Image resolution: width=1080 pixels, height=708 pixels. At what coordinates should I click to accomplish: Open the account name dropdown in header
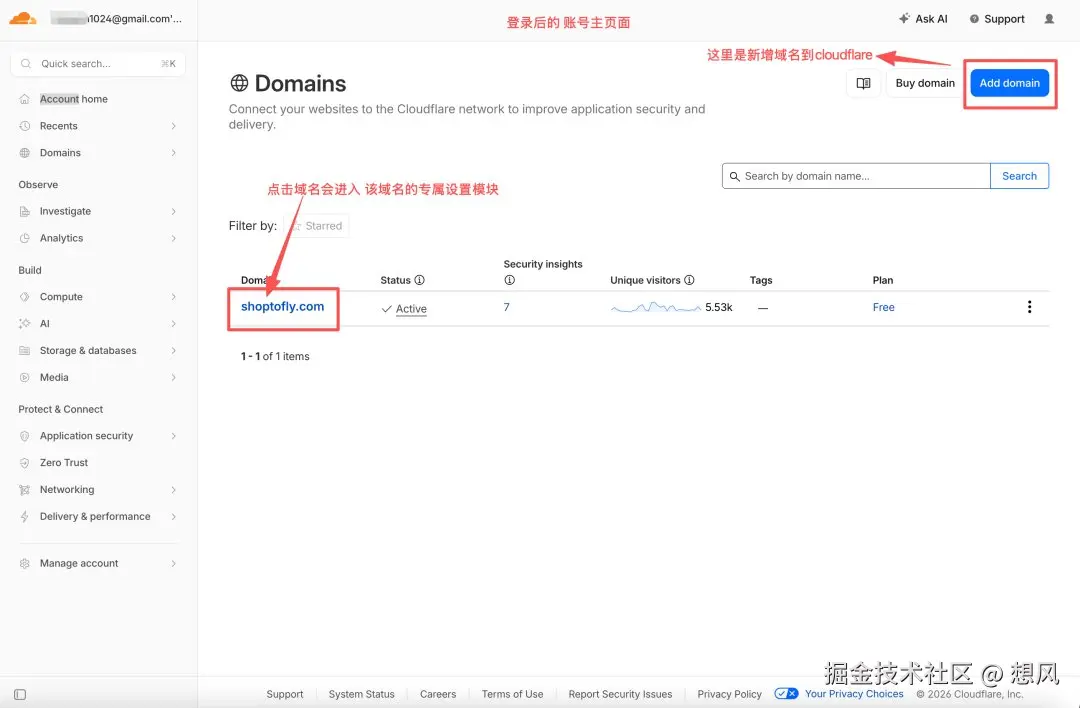point(116,19)
